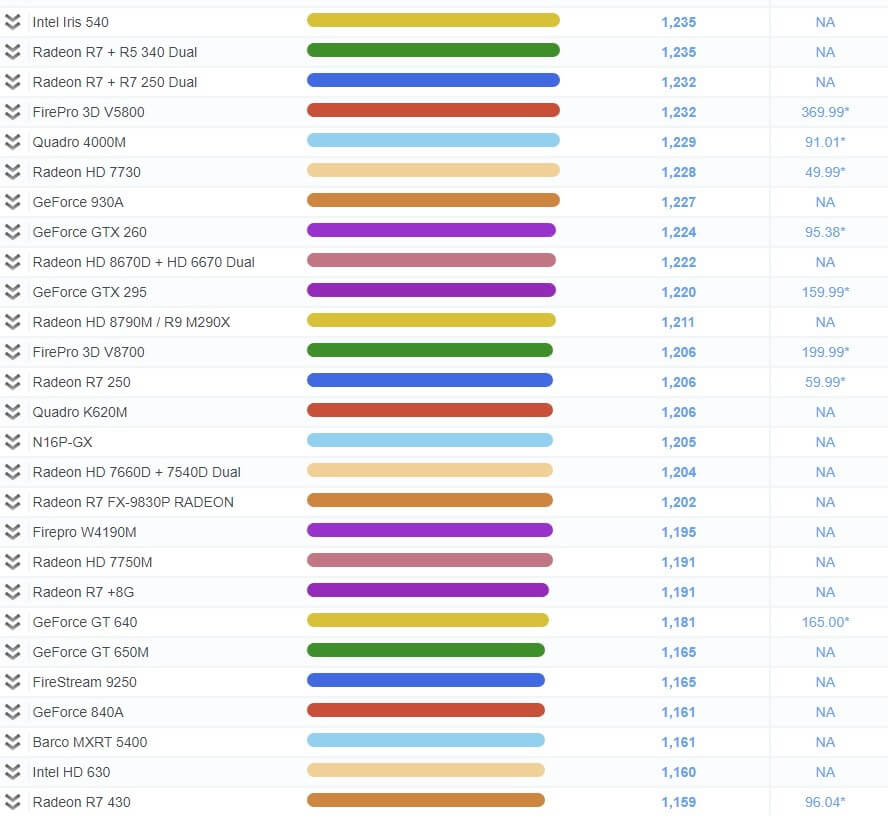The height and width of the screenshot is (816, 888).
Task: Click chevron icon beside GeForce GT 650M
Action: tap(12, 652)
